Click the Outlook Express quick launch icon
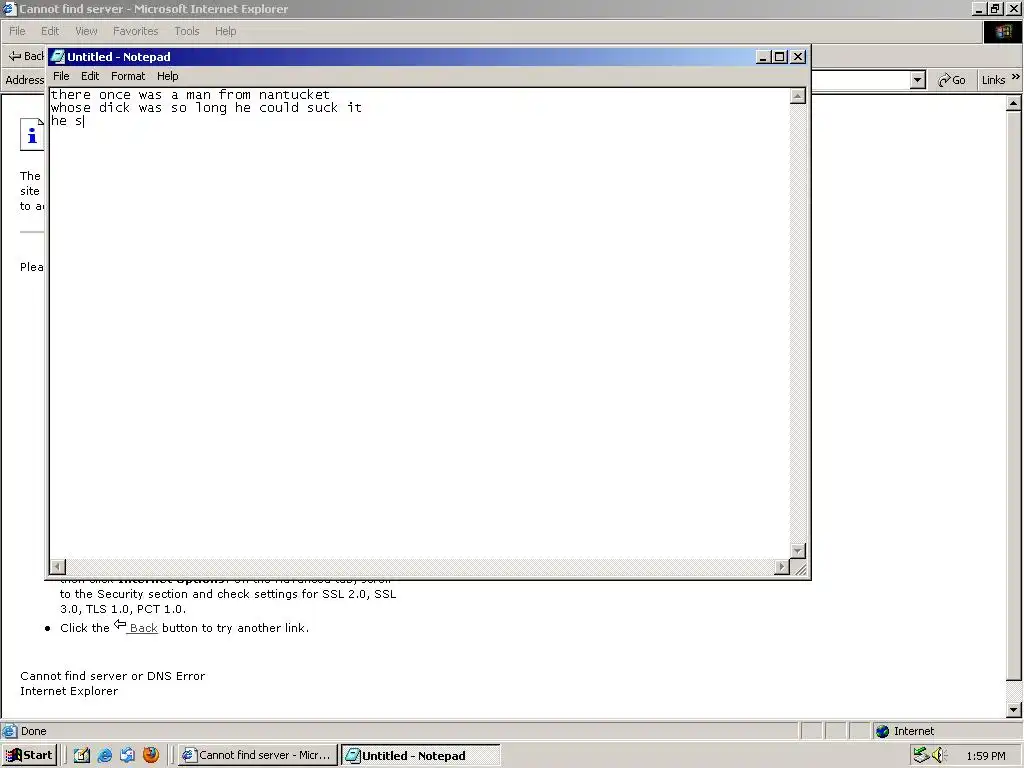The image size is (1024, 768). tap(127, 755)
